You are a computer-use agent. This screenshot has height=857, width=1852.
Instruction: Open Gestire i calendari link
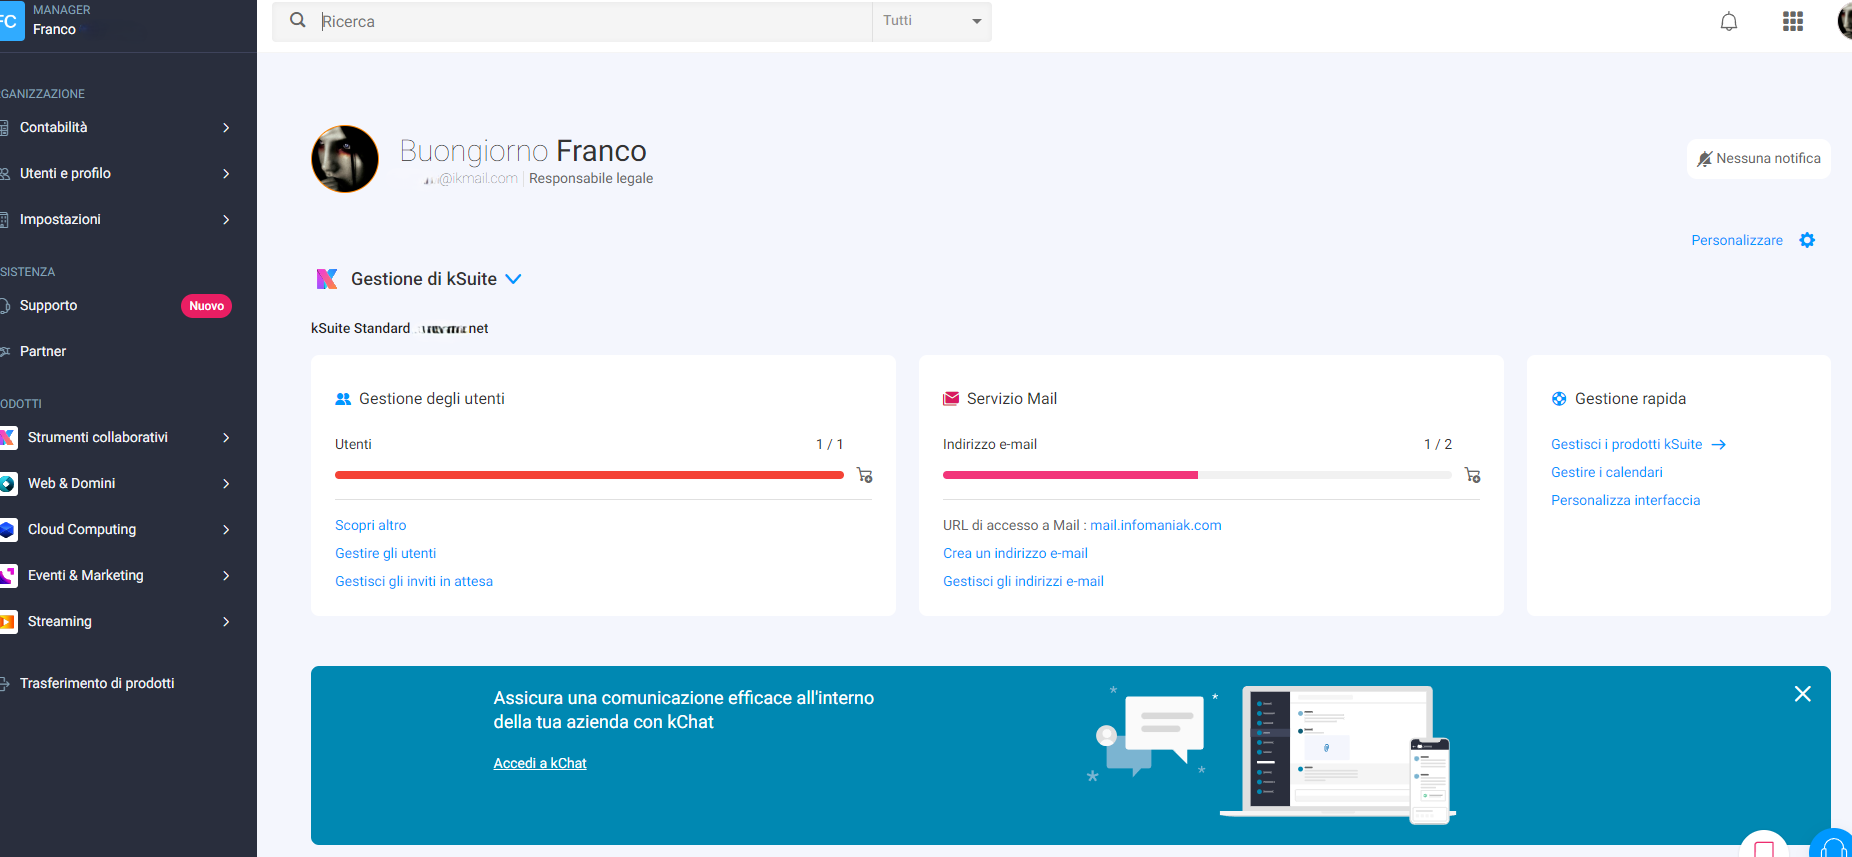point(1606,472)
